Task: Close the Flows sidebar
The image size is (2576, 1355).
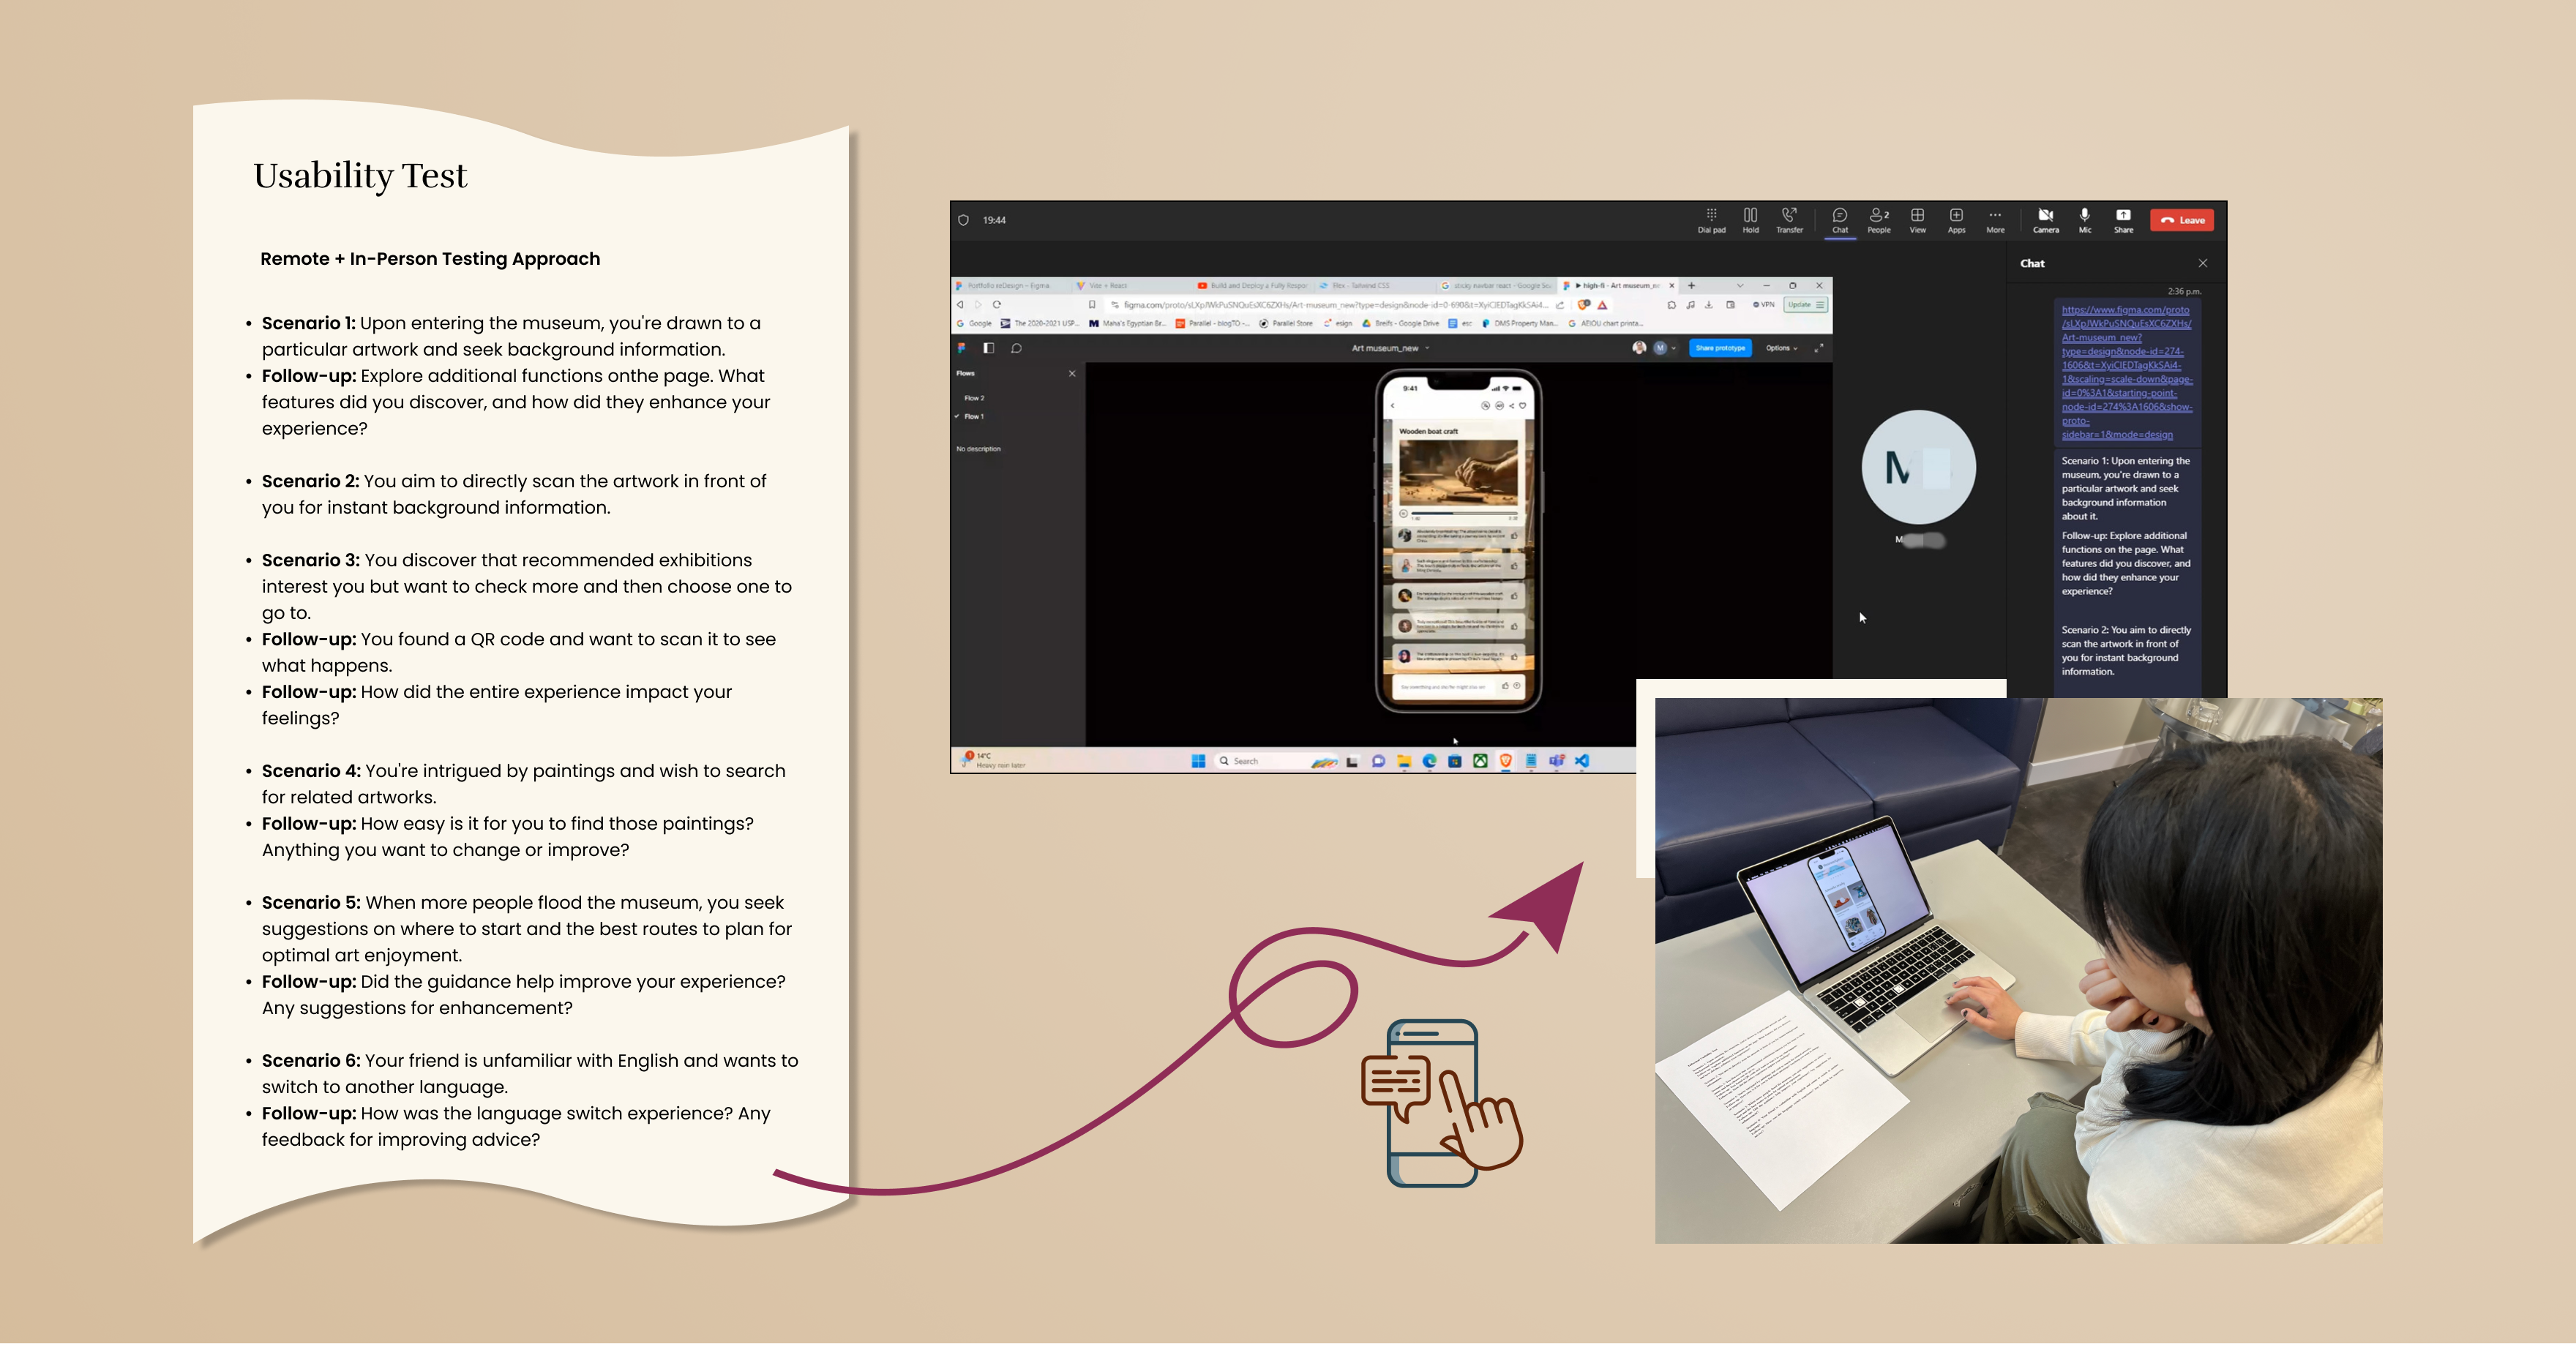Action: coord(1072,374)
